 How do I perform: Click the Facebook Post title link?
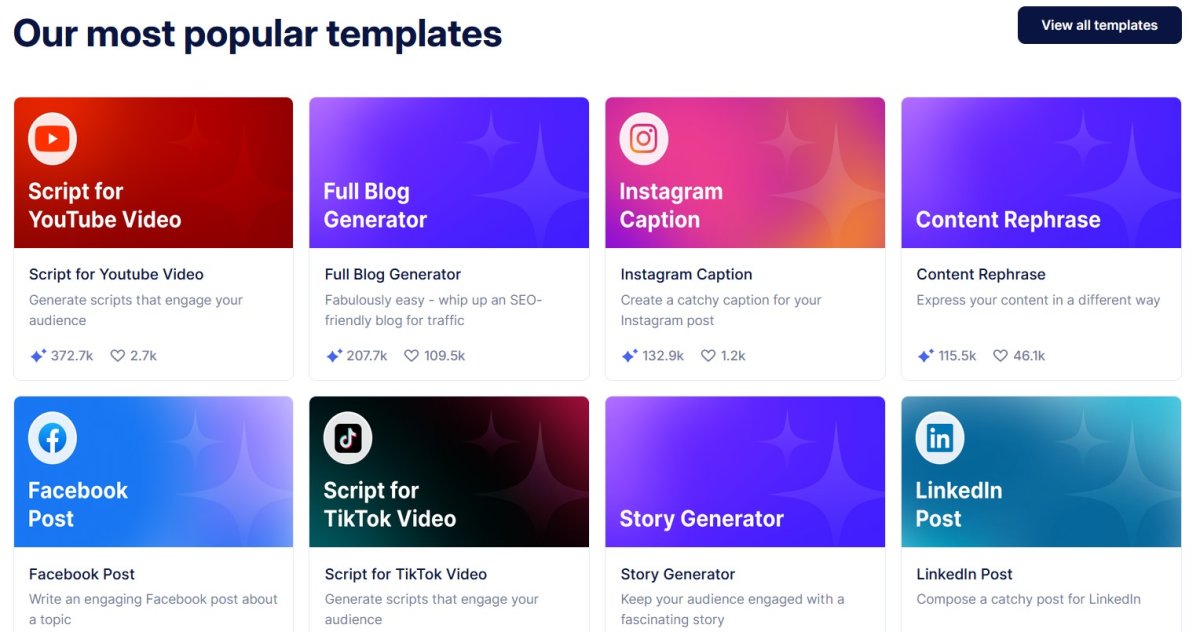(x=82, y=574)
